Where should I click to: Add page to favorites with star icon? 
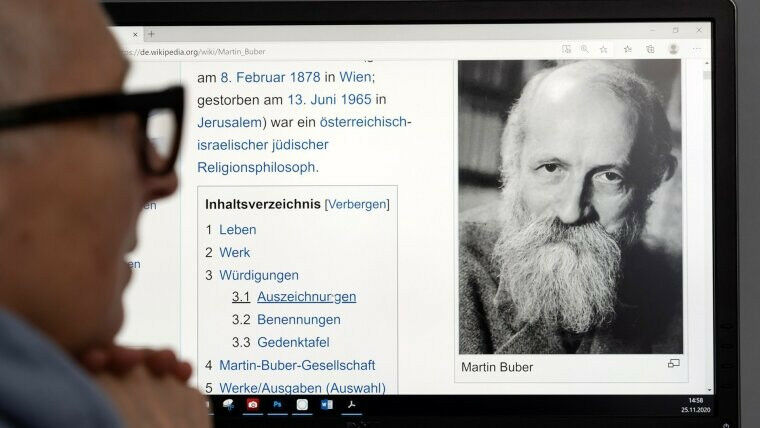coord(603,48)
